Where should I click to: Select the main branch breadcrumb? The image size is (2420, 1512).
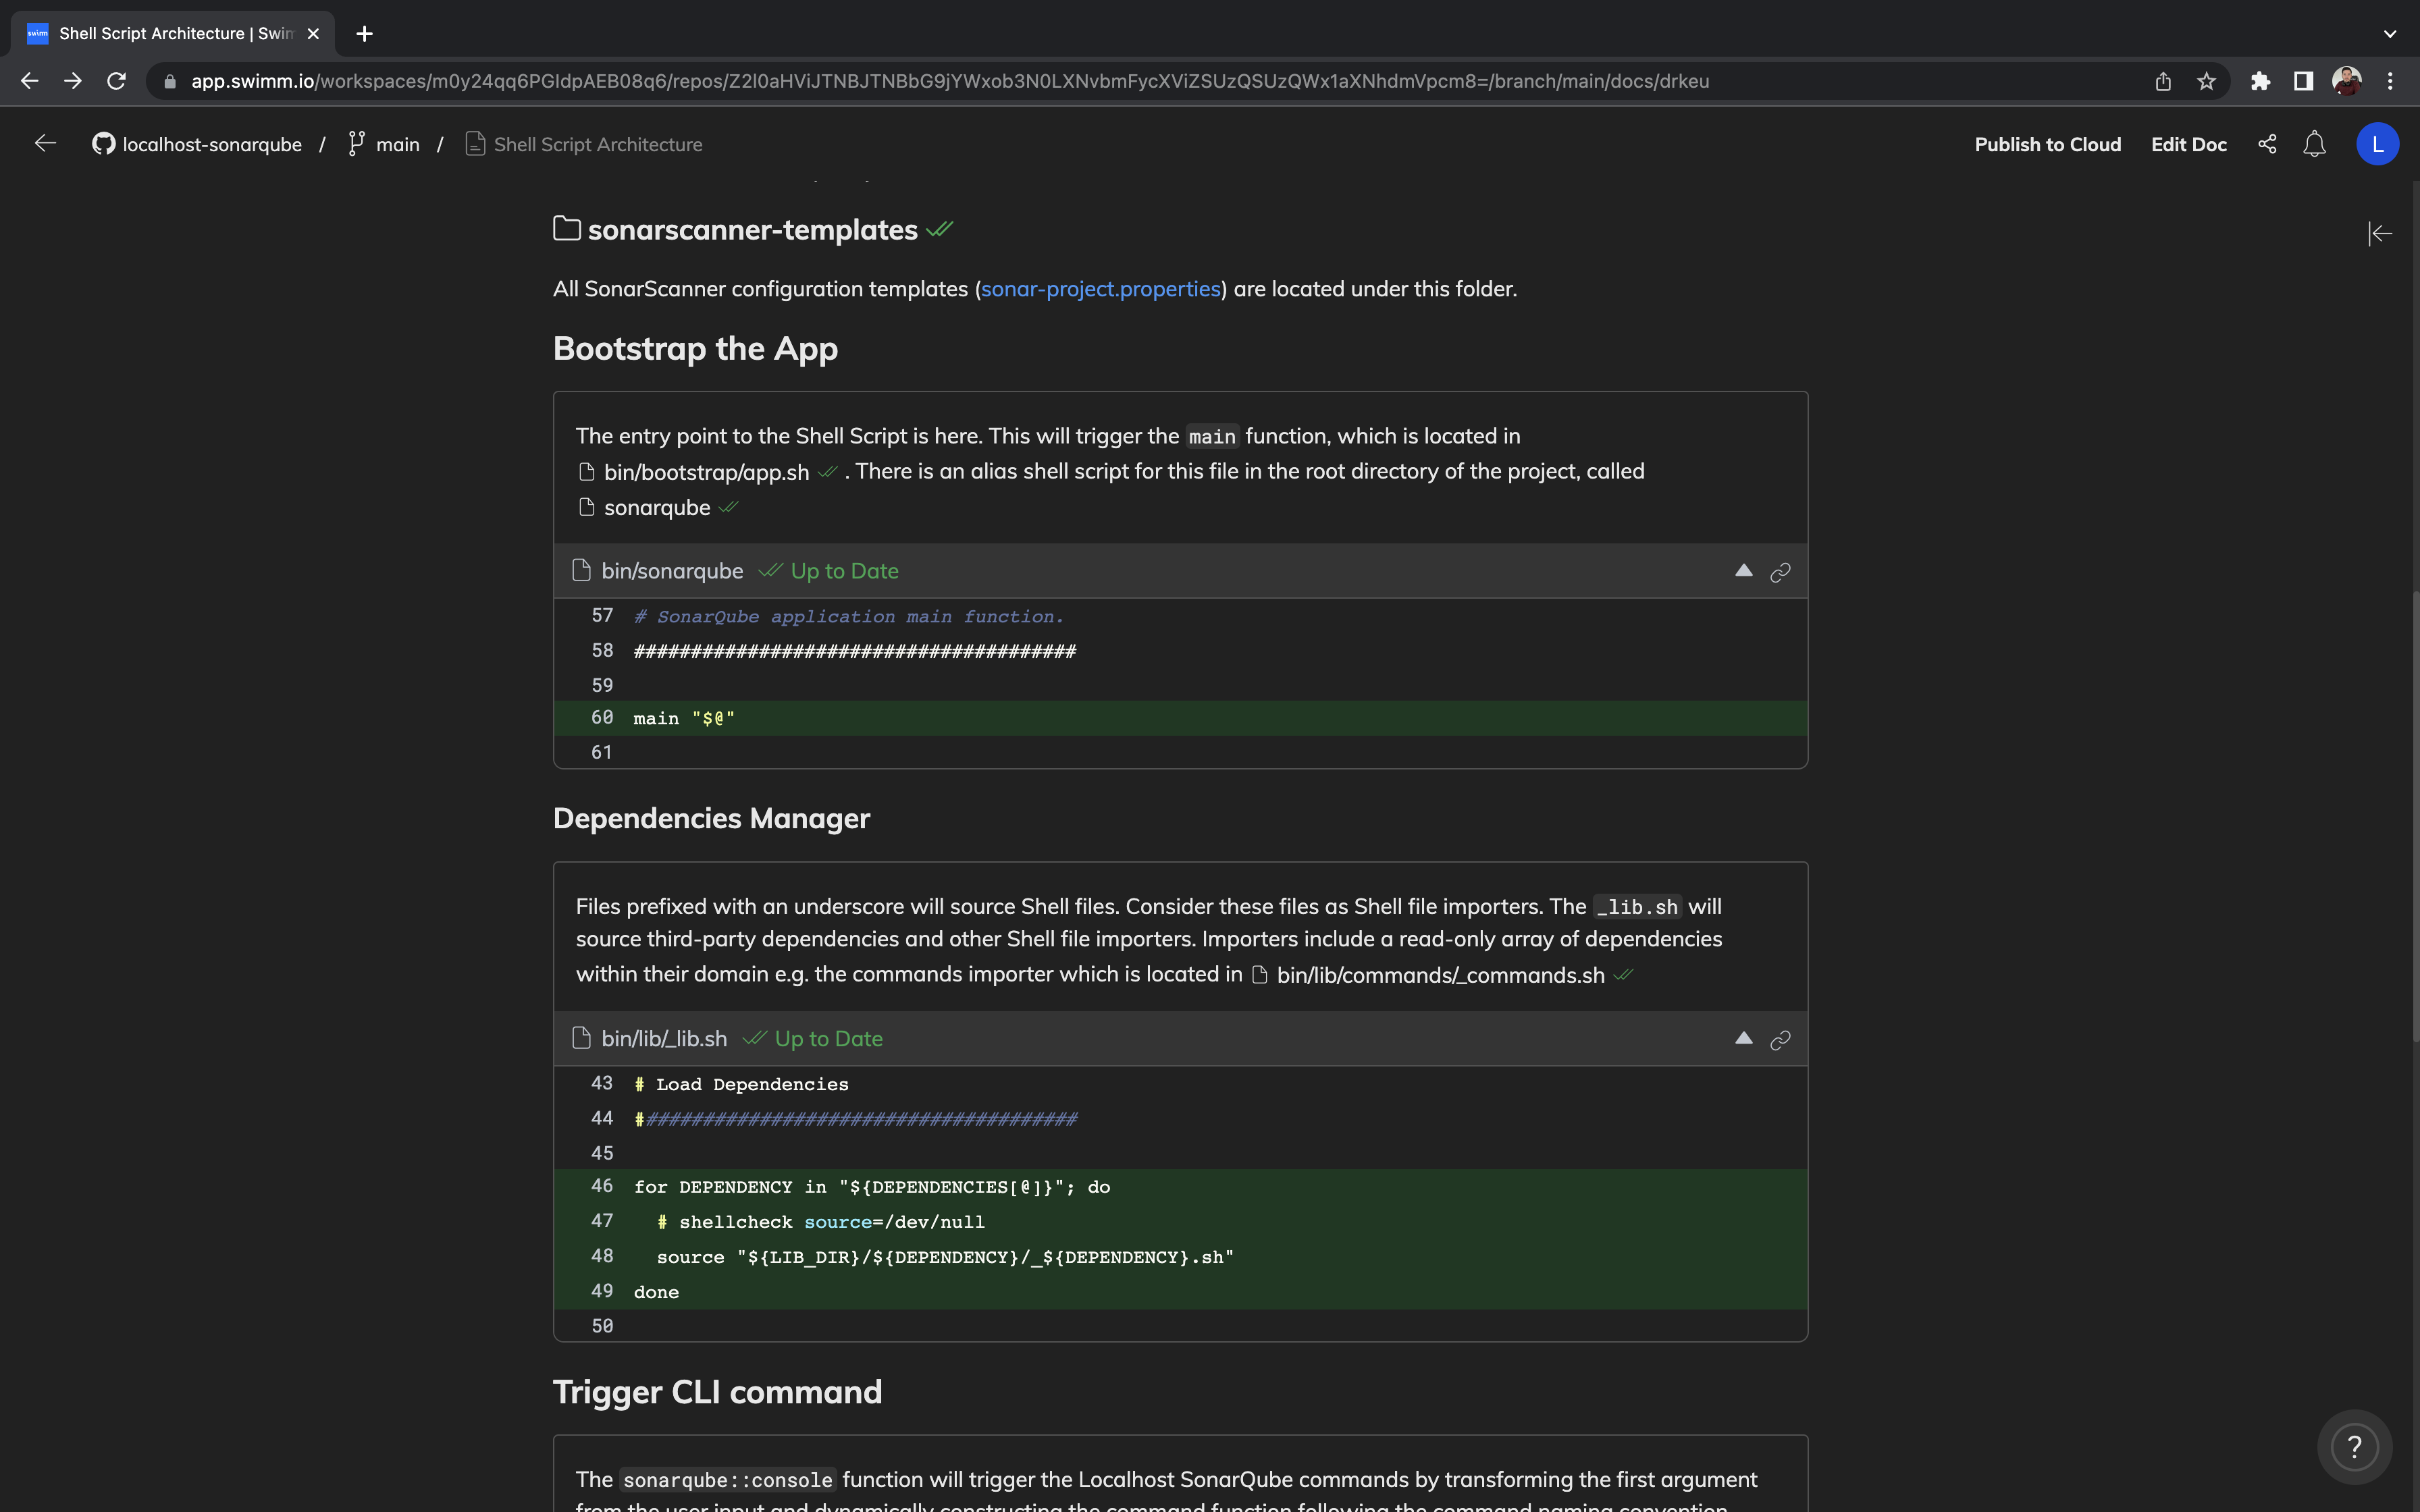(x=384, y=144)
